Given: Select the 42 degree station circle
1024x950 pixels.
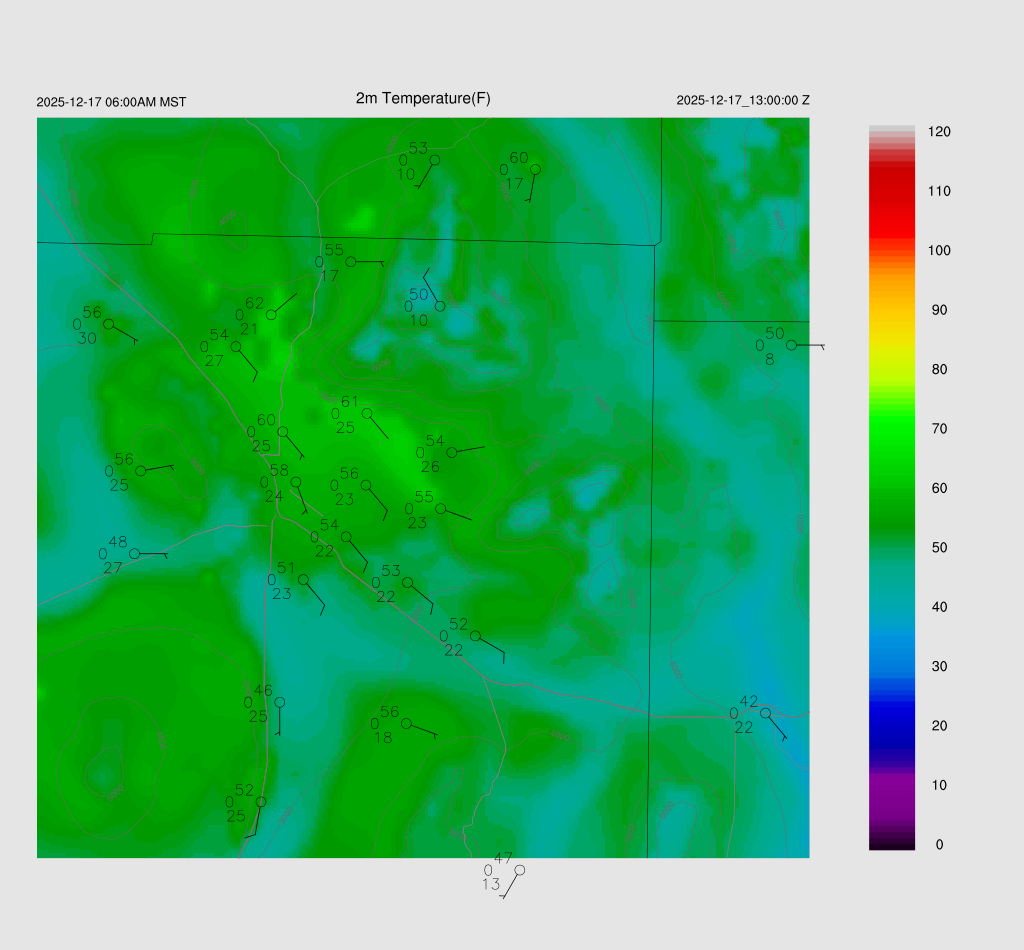Looking at the screenshot, I should click(765, 713).
